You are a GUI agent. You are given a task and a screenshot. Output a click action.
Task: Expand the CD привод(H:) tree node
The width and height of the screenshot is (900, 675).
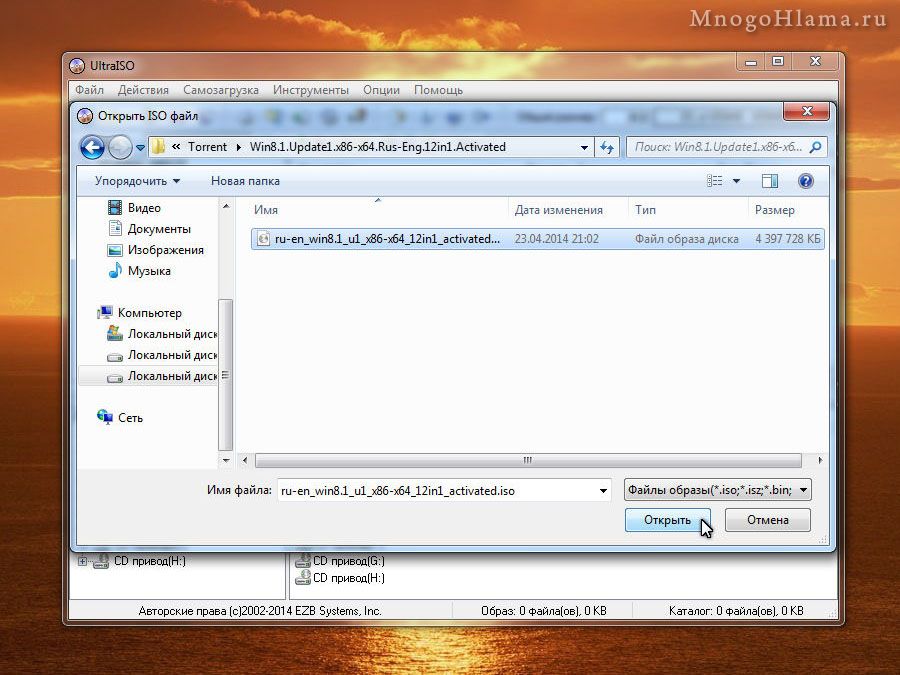83,561
